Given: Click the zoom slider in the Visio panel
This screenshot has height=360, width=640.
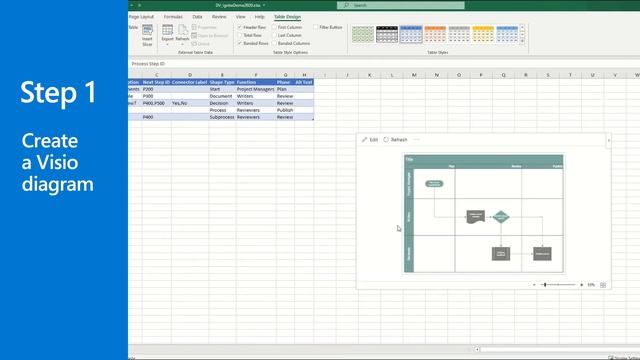Looking at the screenshot, I should click(x=558, y=285).
